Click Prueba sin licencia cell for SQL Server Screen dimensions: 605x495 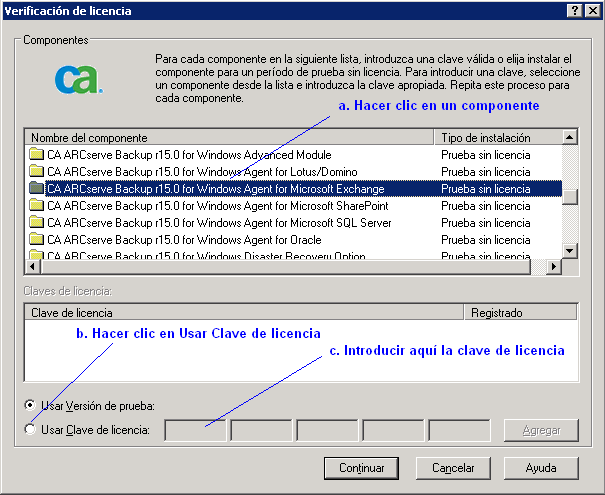tap(485, 223)
